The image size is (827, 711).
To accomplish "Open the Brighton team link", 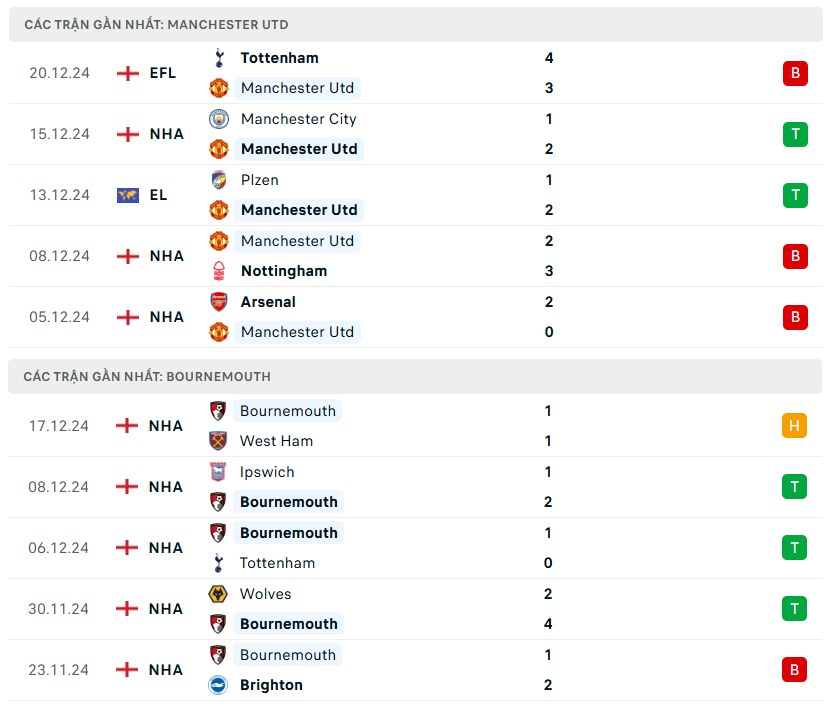I will coord(271,685).
